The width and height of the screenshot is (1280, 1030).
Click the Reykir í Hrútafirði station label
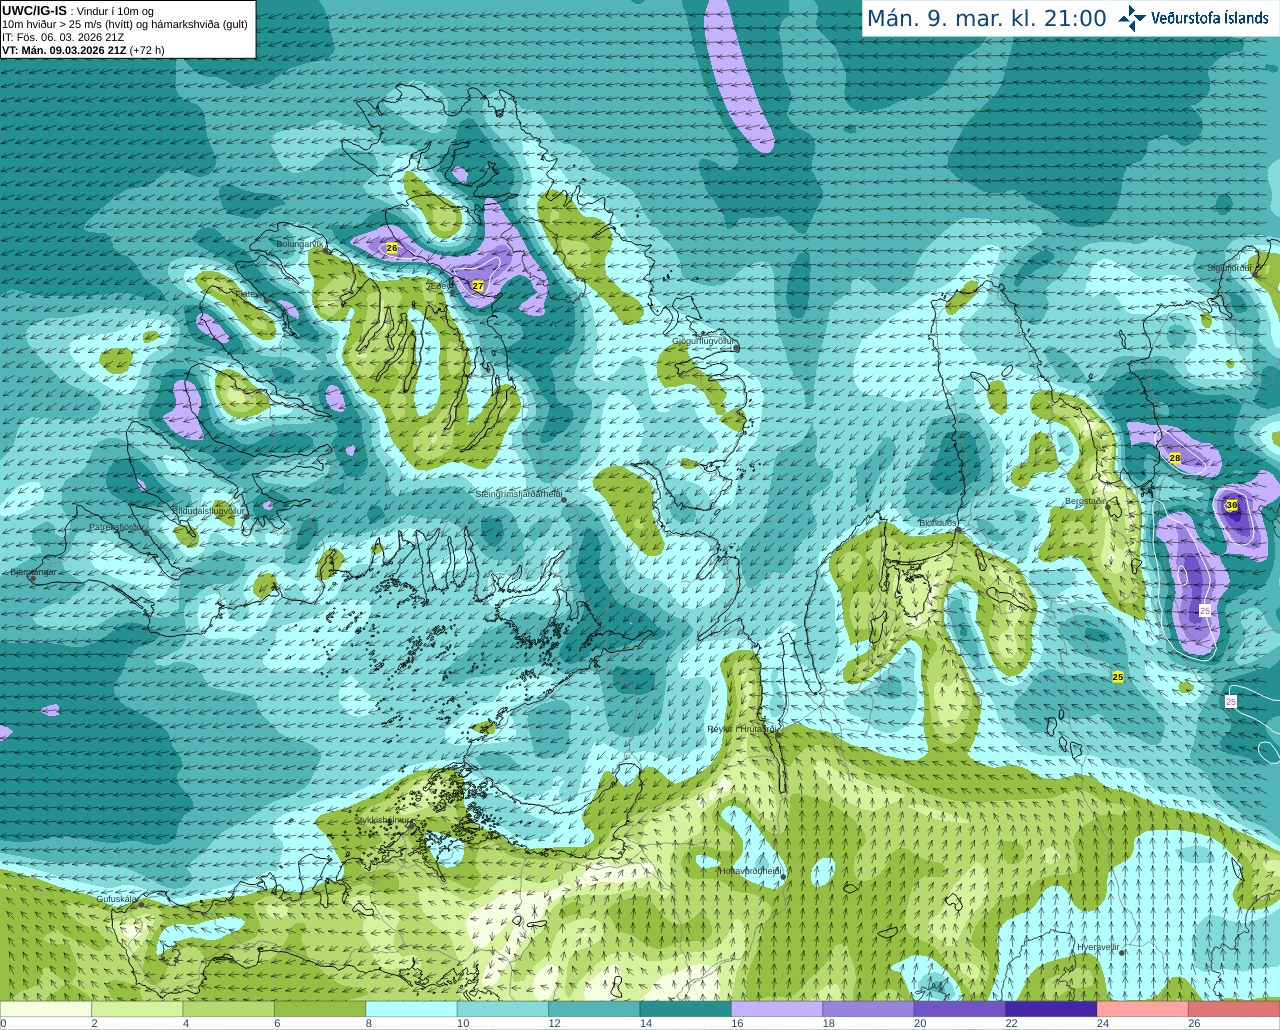[743, 729]
